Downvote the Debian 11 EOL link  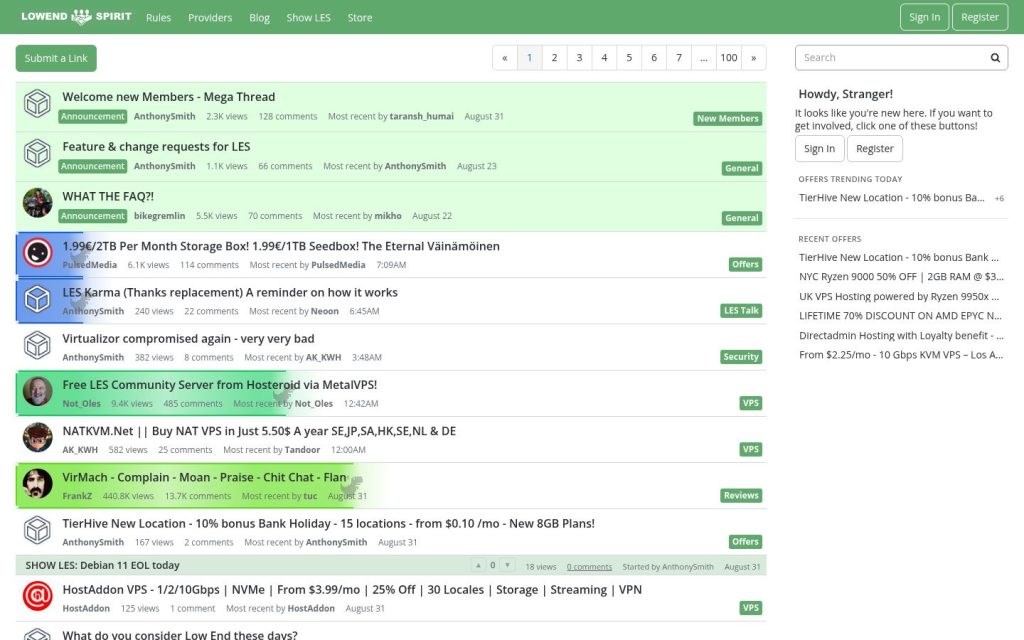point(507,566)
